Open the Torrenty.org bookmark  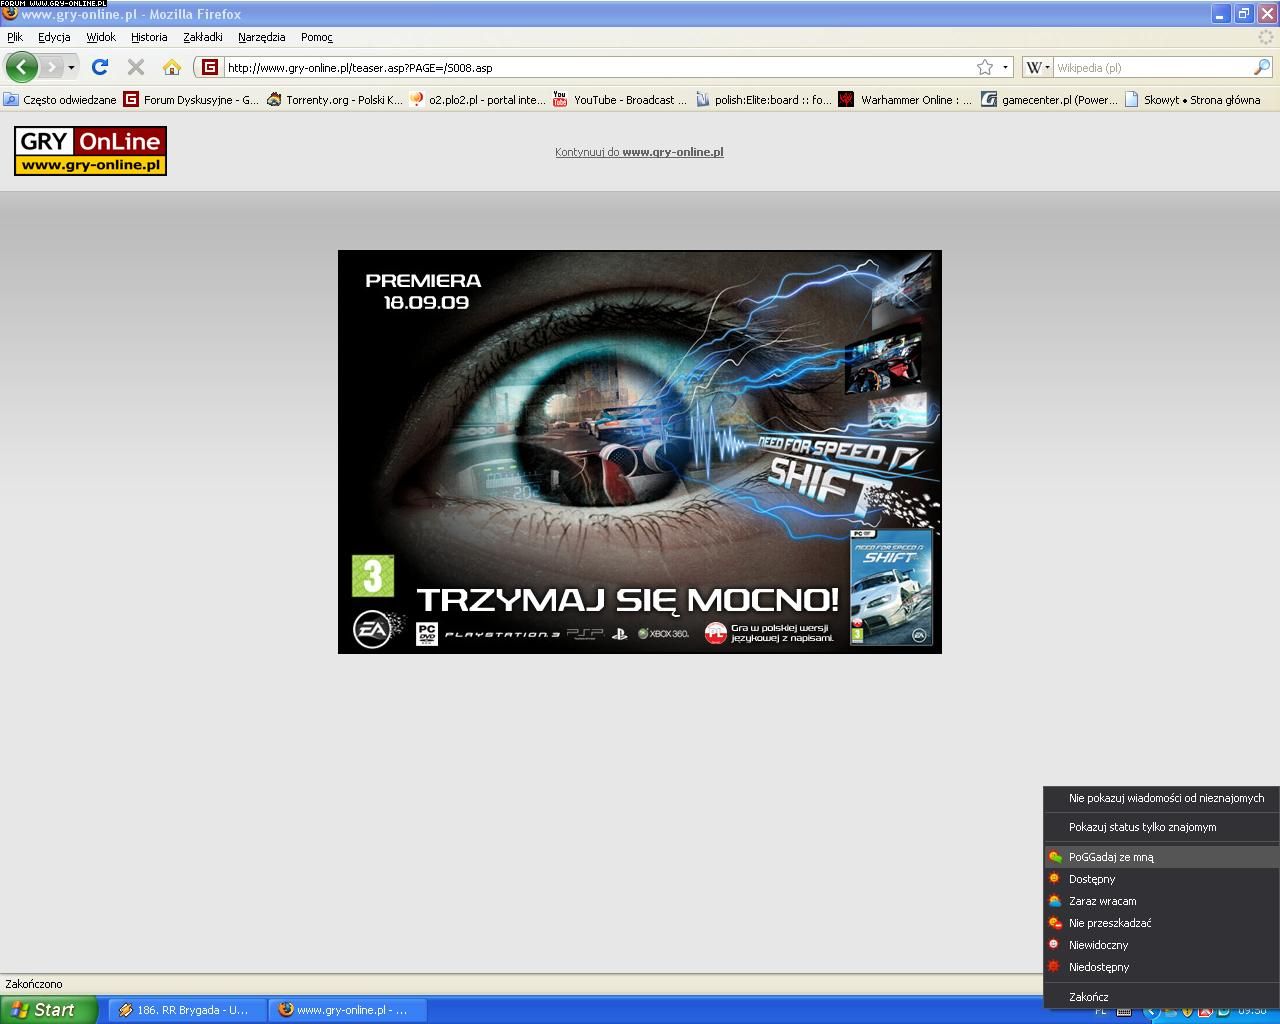(x=334, y=100)
